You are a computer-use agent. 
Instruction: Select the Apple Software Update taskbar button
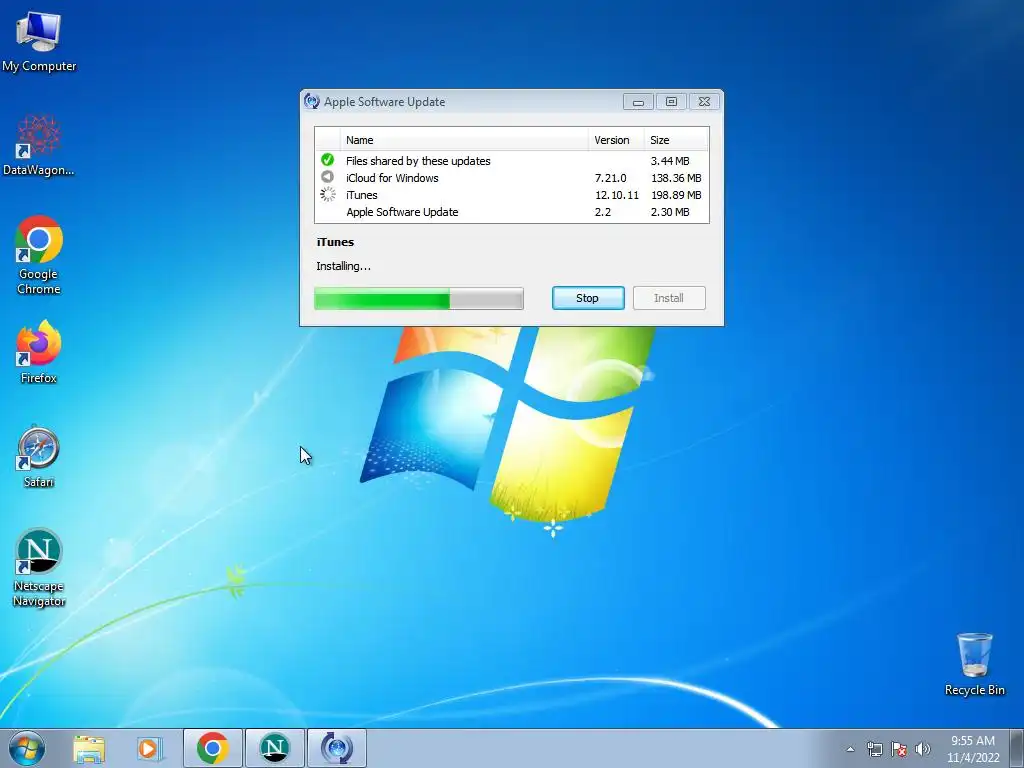336,748
